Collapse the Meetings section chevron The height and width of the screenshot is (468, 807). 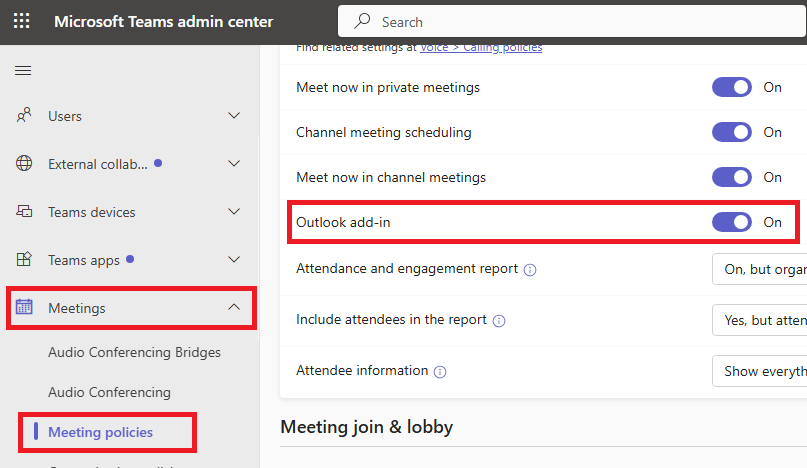(234, 307)
